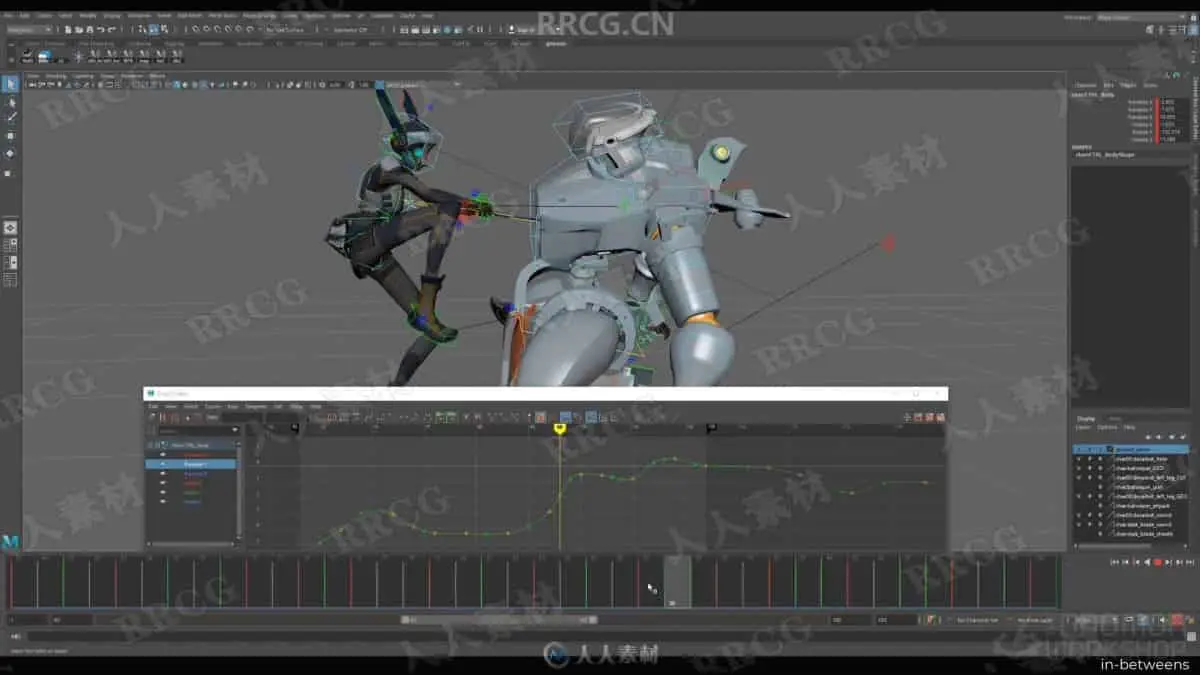Stop playback with the red button
The width and height of the screenshot is (1200, 675).
1158,562
